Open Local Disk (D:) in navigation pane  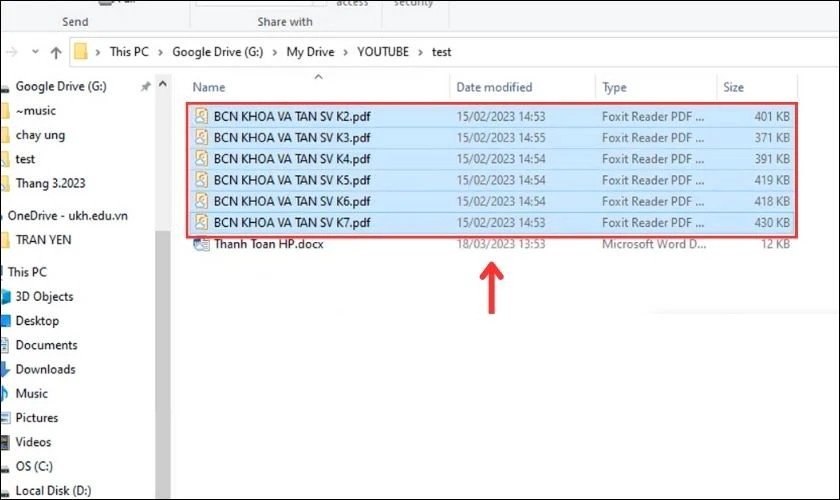(x=53, y=490)
